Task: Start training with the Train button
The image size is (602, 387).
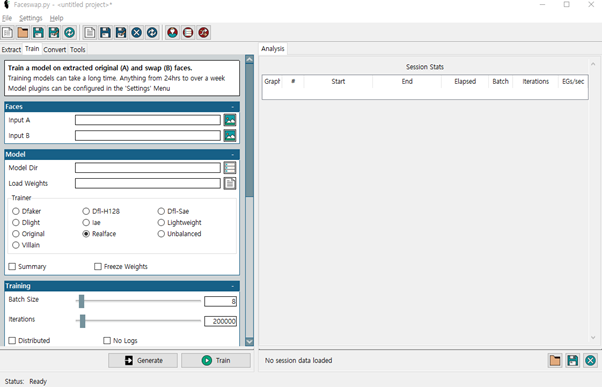Action: pyautogui.click(x=216, y=361)
